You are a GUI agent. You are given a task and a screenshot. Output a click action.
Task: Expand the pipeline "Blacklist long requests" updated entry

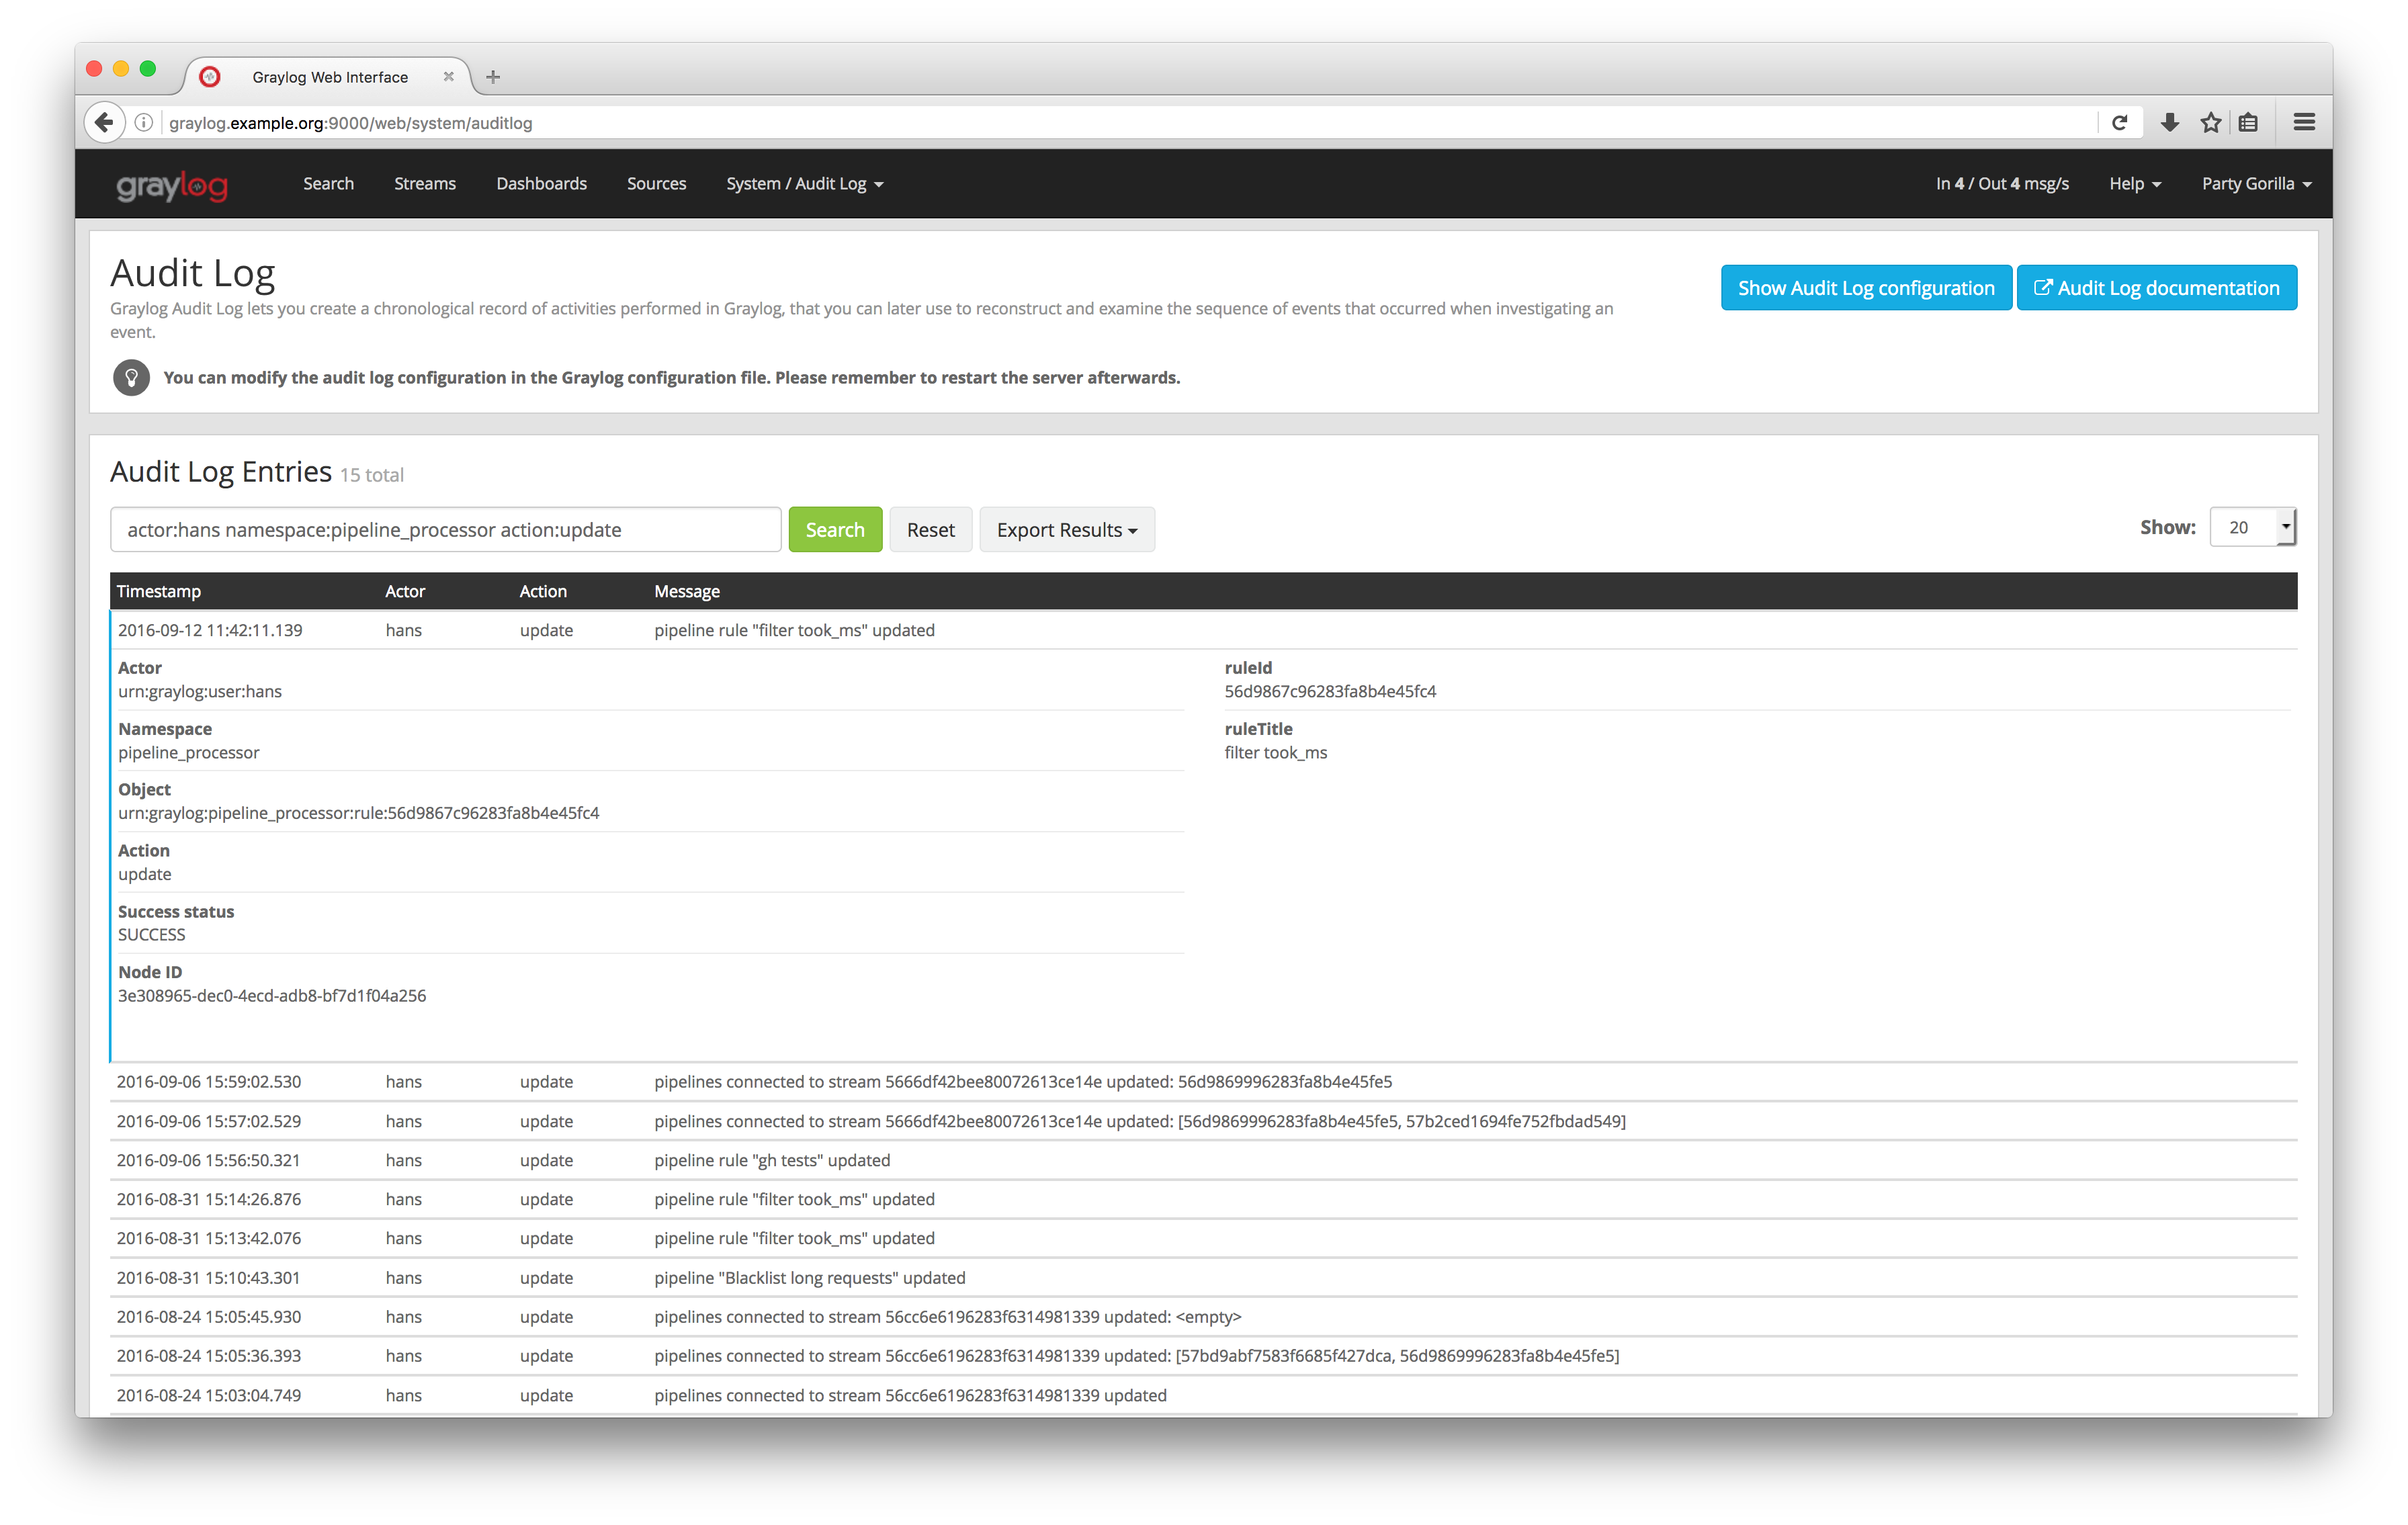(x=1203, y=1278)
